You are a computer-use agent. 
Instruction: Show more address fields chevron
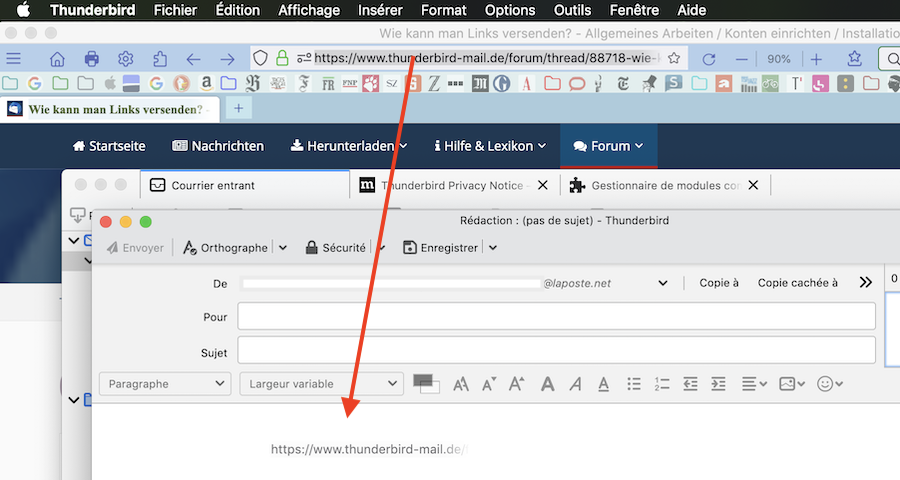(866, 282)
